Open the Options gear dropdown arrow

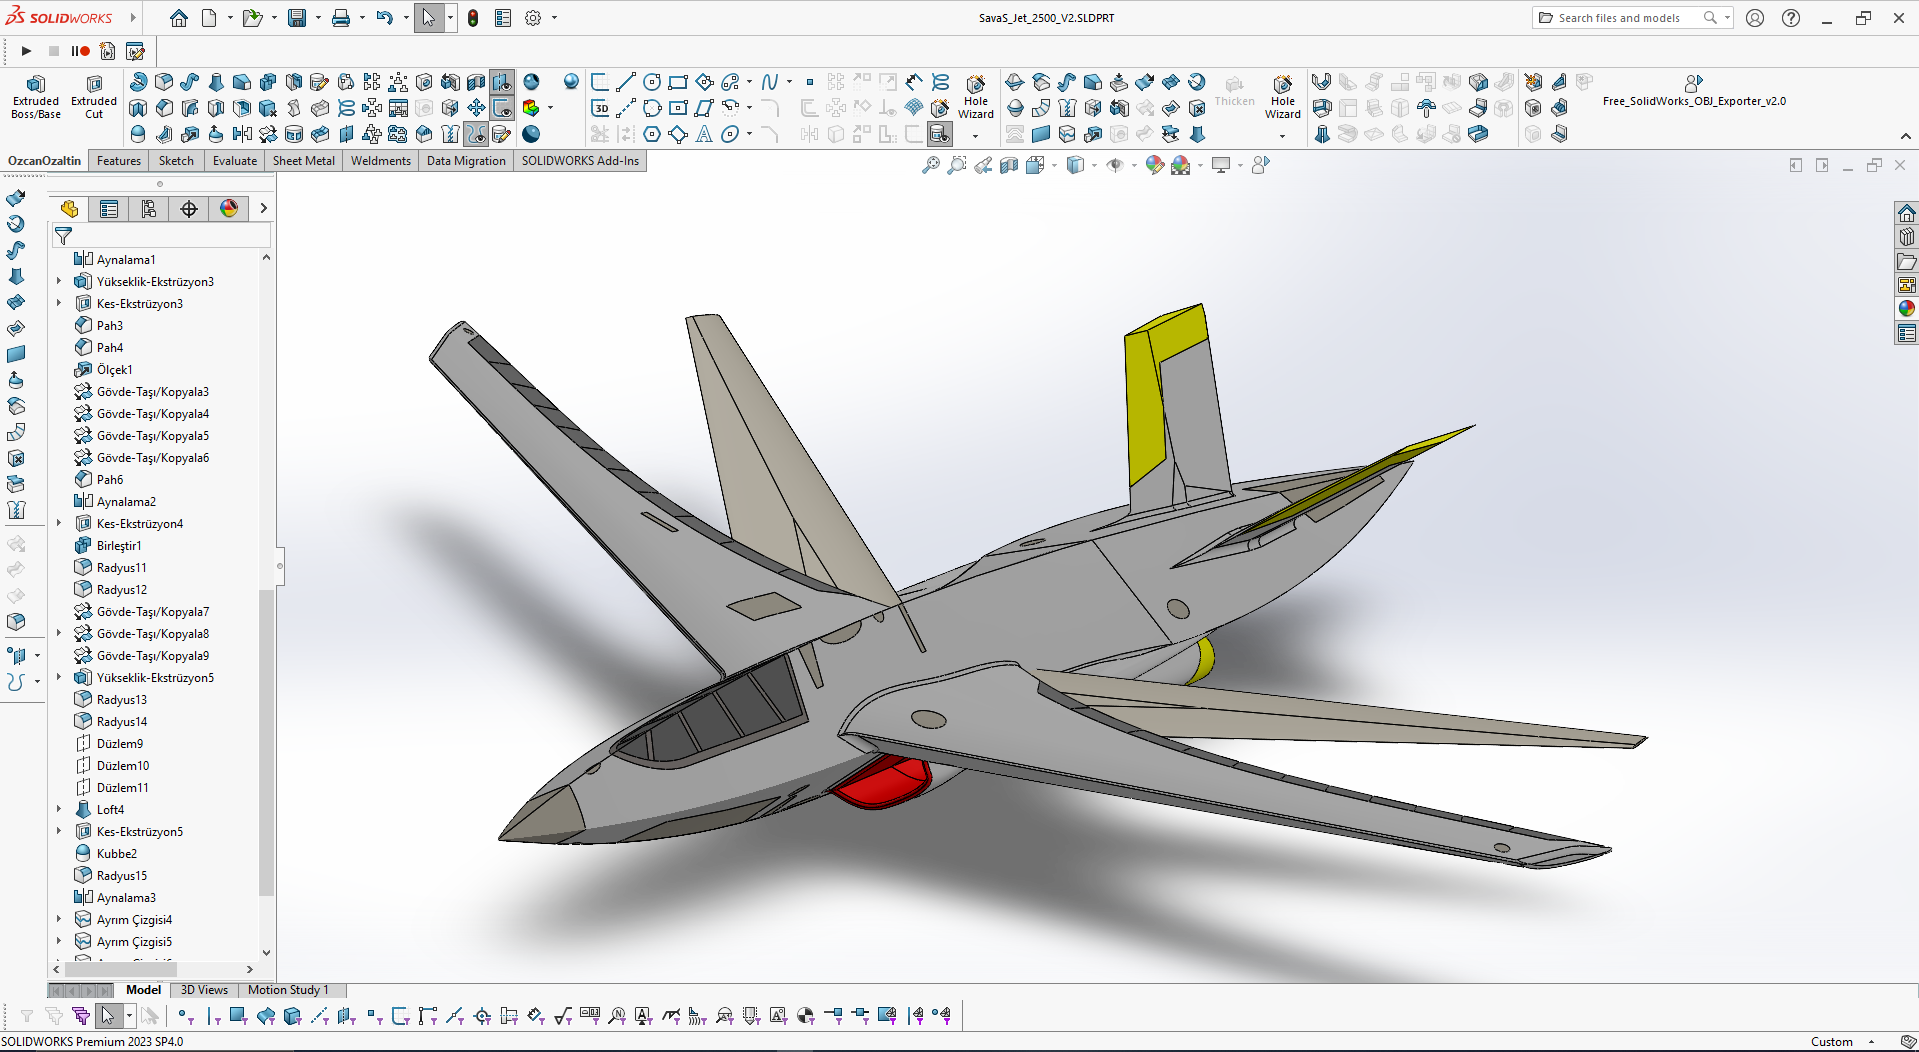(554, 18)
